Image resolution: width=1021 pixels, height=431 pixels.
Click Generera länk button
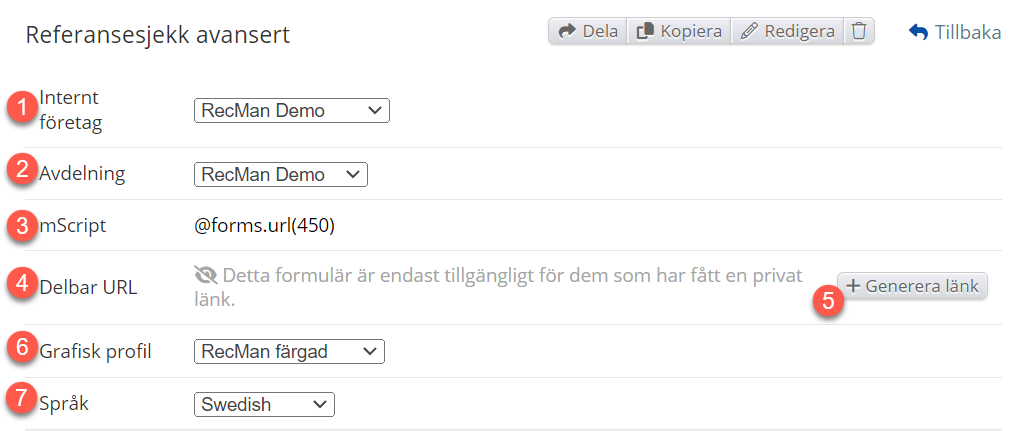[913, 286]
